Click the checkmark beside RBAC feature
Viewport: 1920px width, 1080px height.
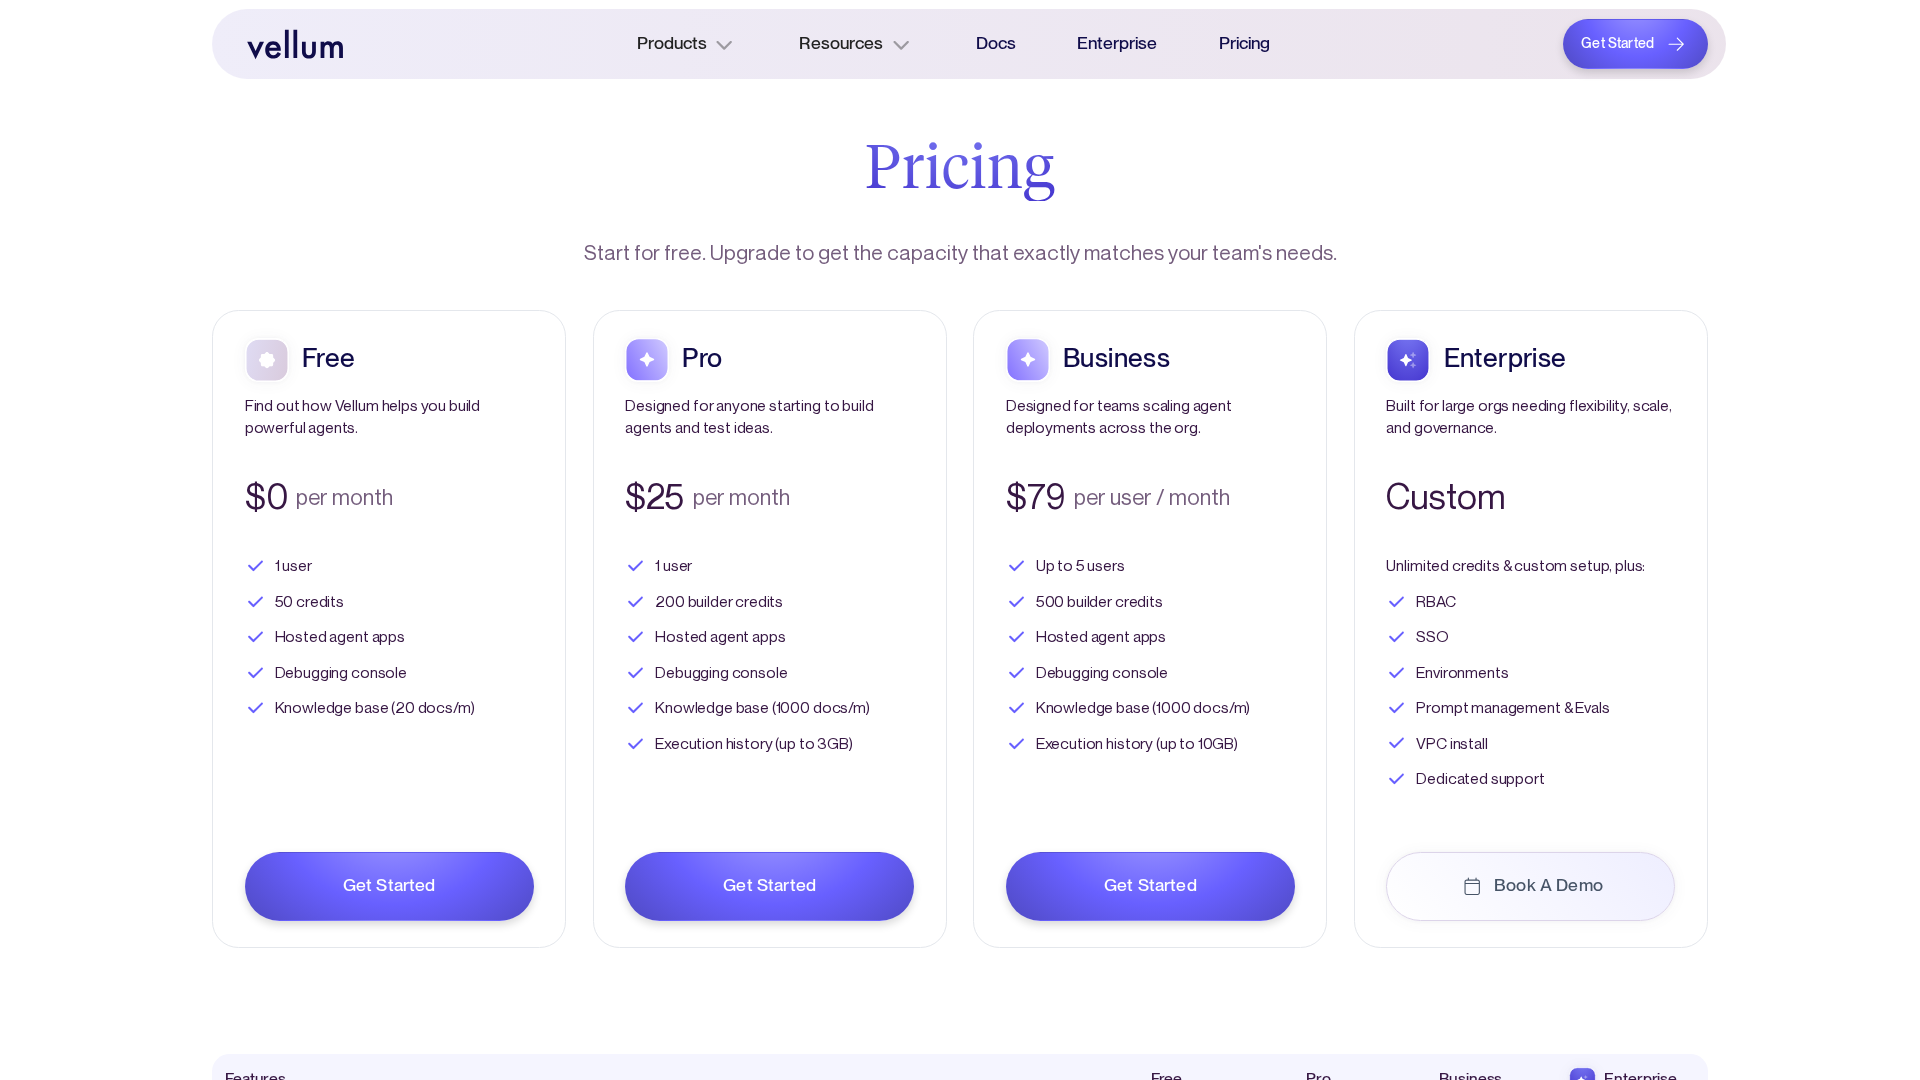point(1397,602)
